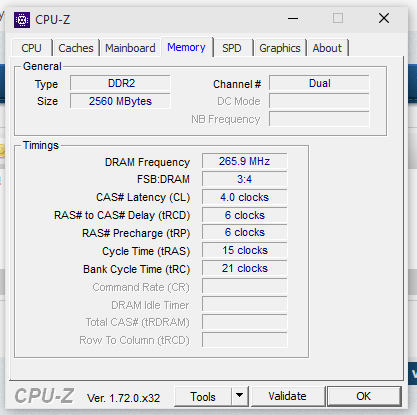Viewport: 417px width, 415px height.
Task: Open the Graphics tab
Action: click(x=280, y=48)
